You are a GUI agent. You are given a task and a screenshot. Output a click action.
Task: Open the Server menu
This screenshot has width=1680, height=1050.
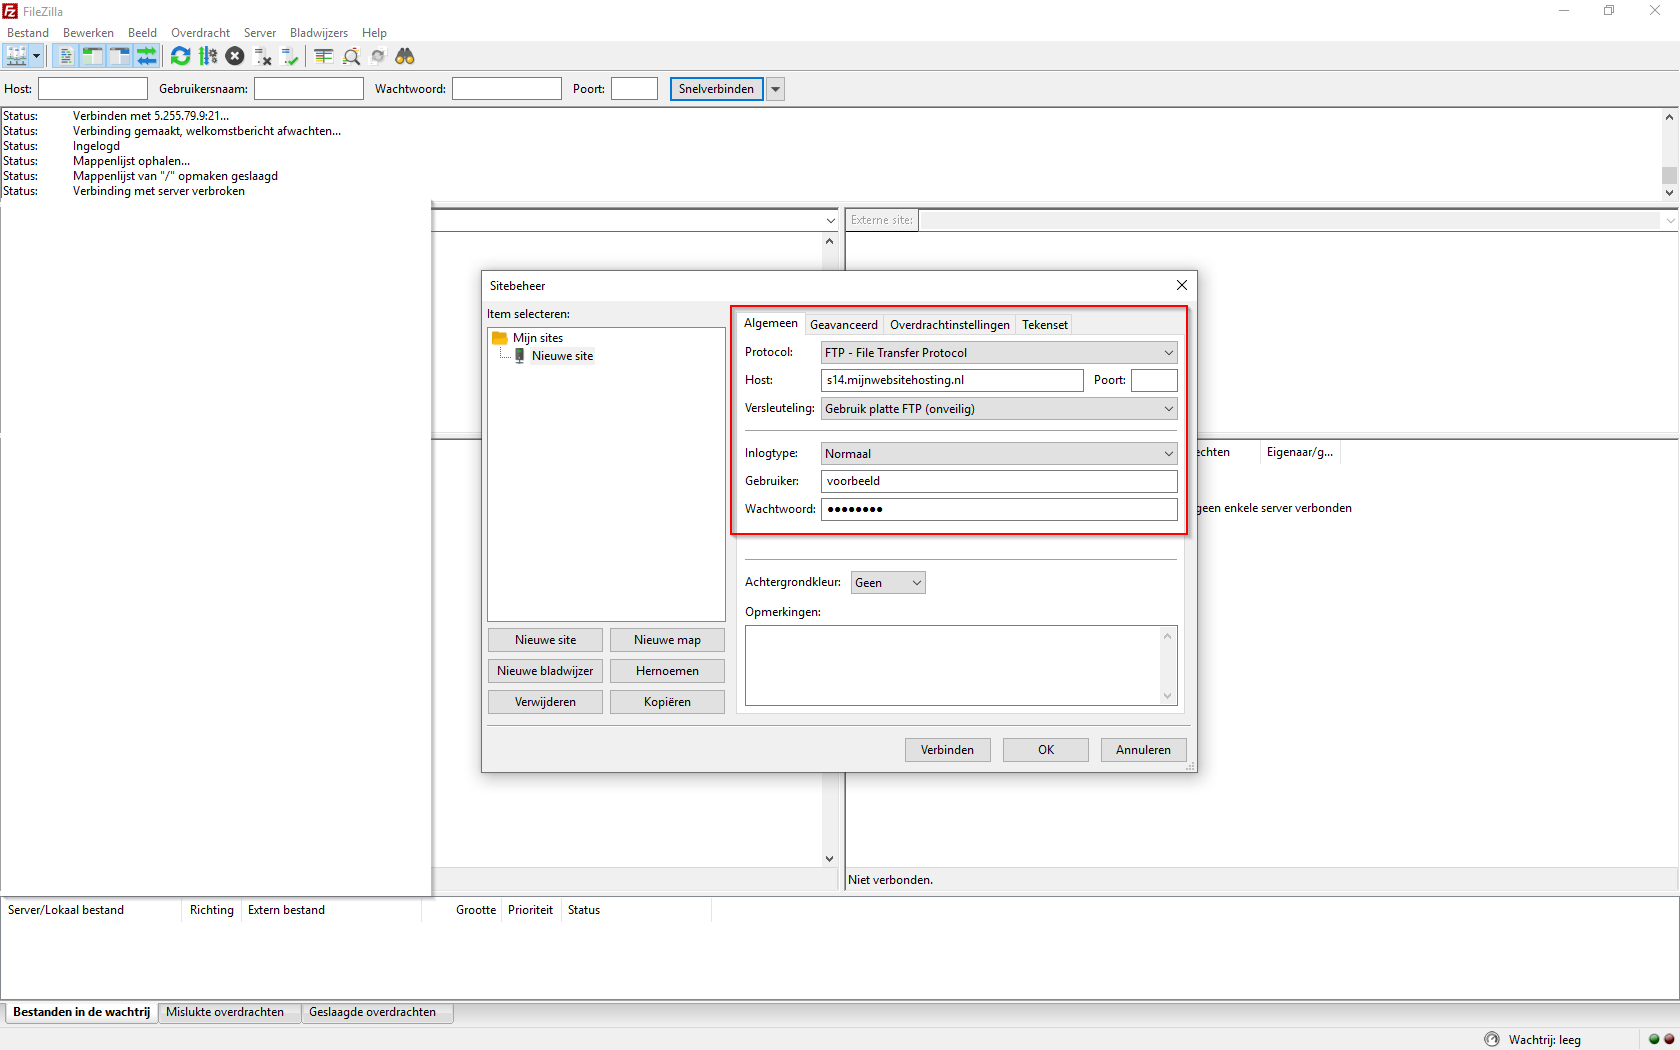tap(260, 33)
